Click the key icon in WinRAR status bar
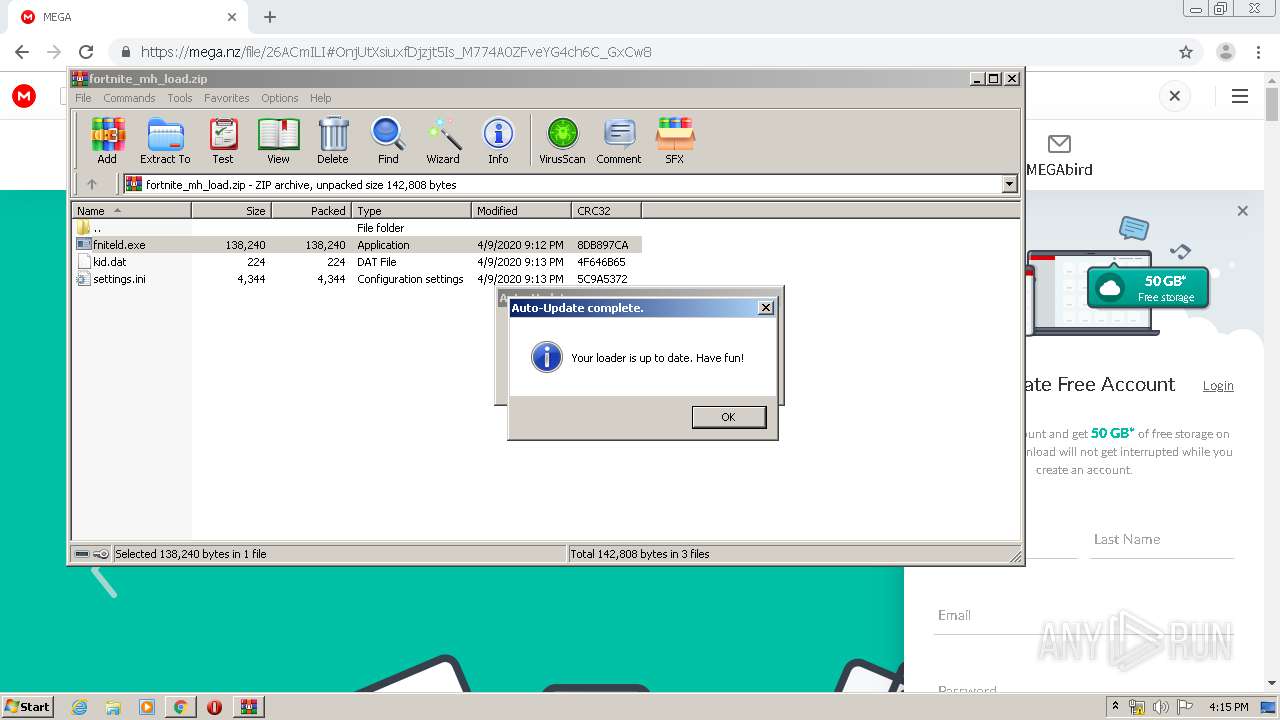The height and width of the screenshot is (720, 1280). tap(101, 554)
